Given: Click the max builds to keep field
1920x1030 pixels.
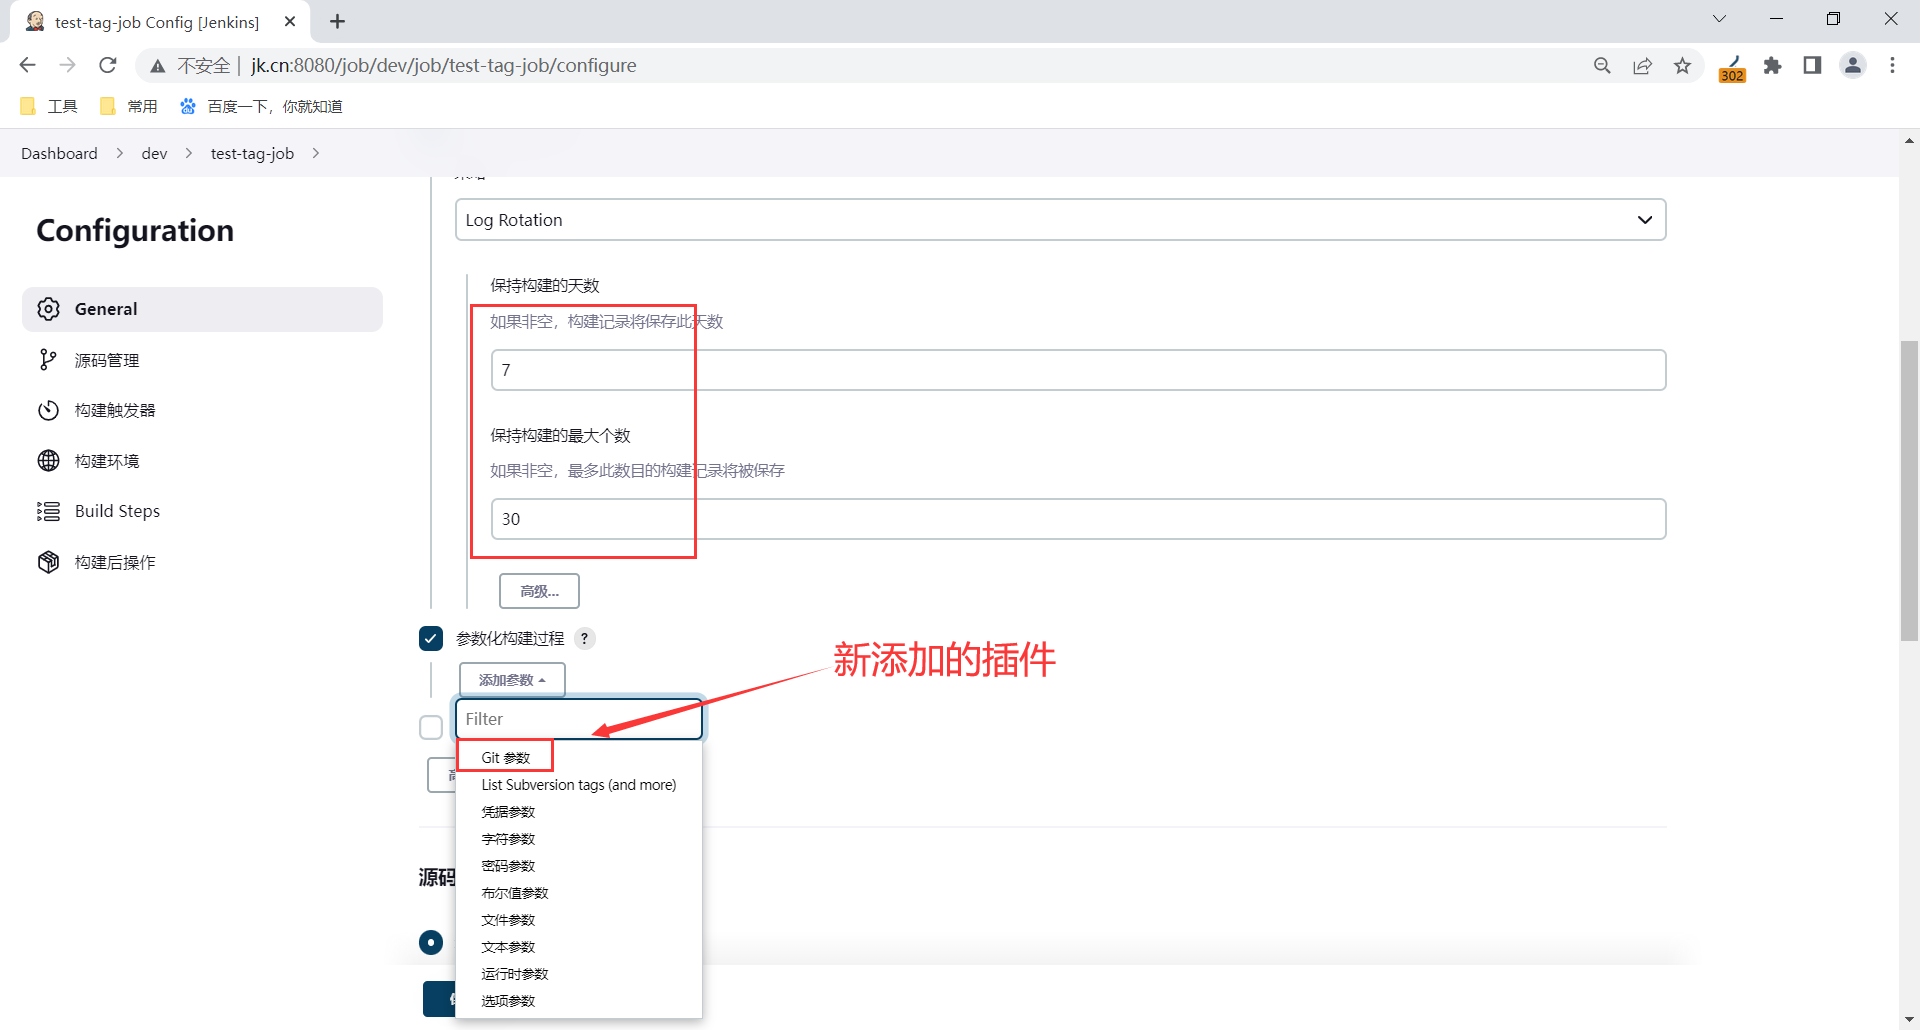Looking at the screenshot, I should pos(1078,519).
